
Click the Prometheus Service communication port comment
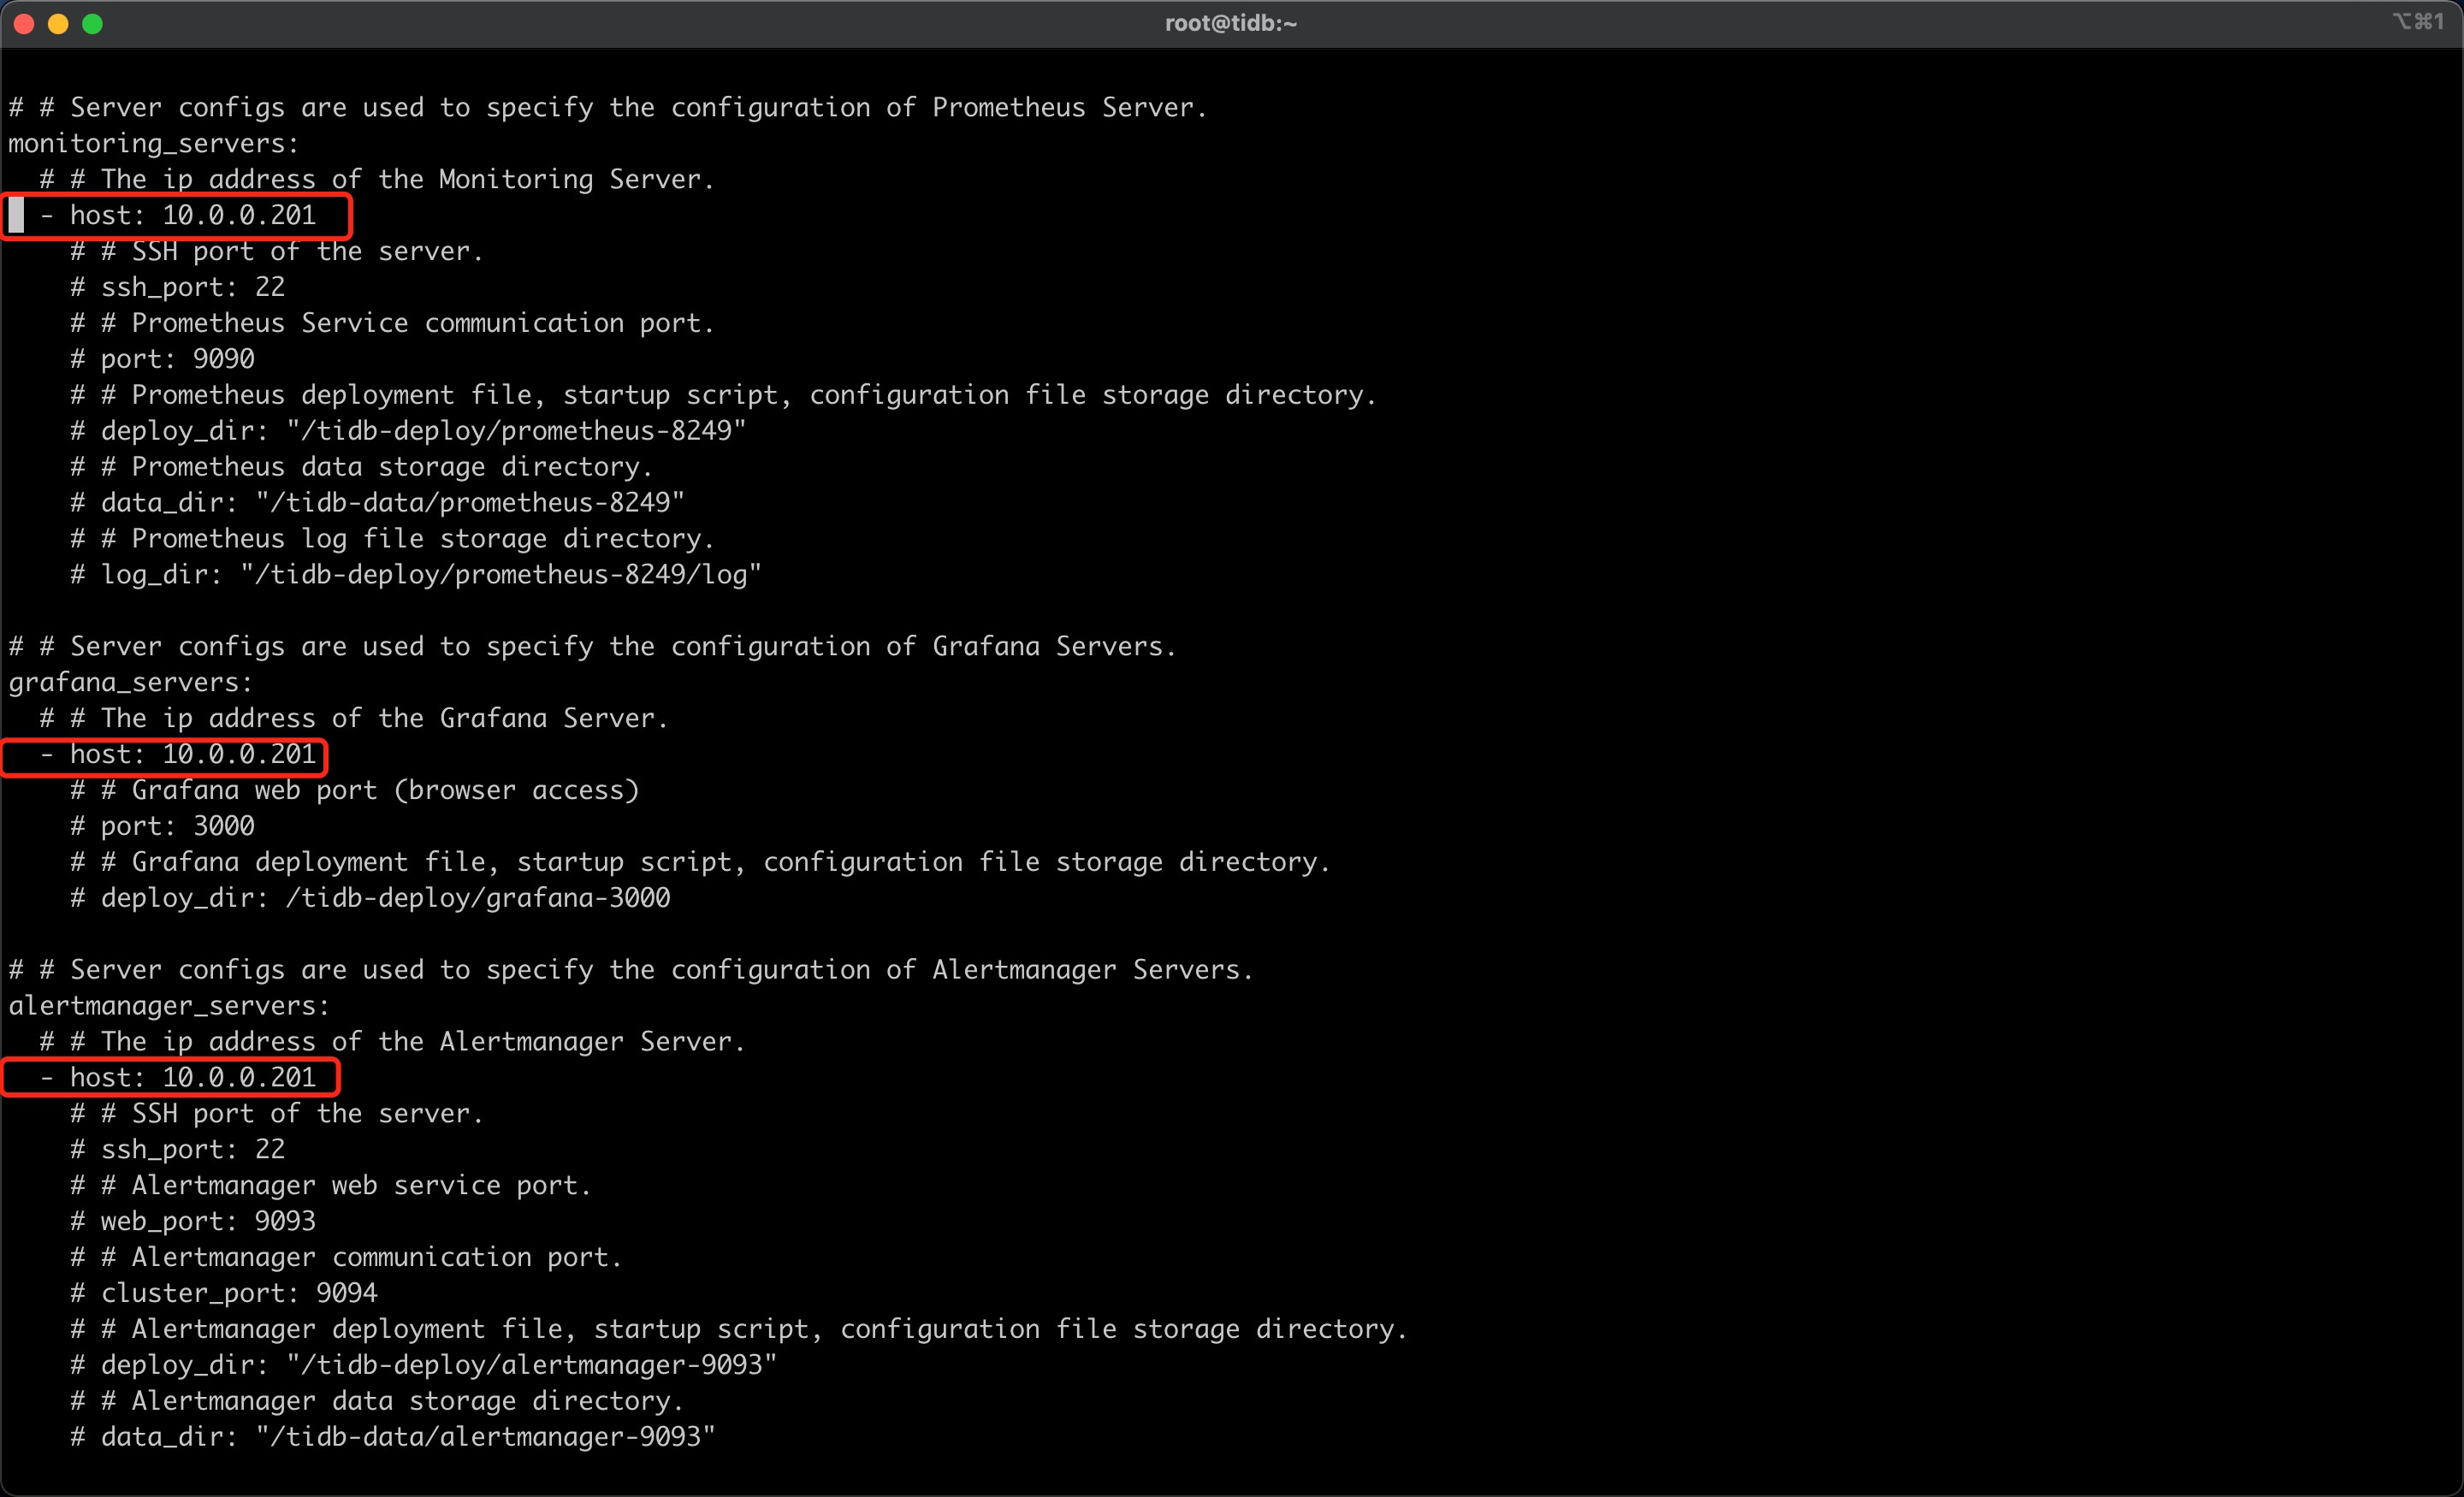392,323
